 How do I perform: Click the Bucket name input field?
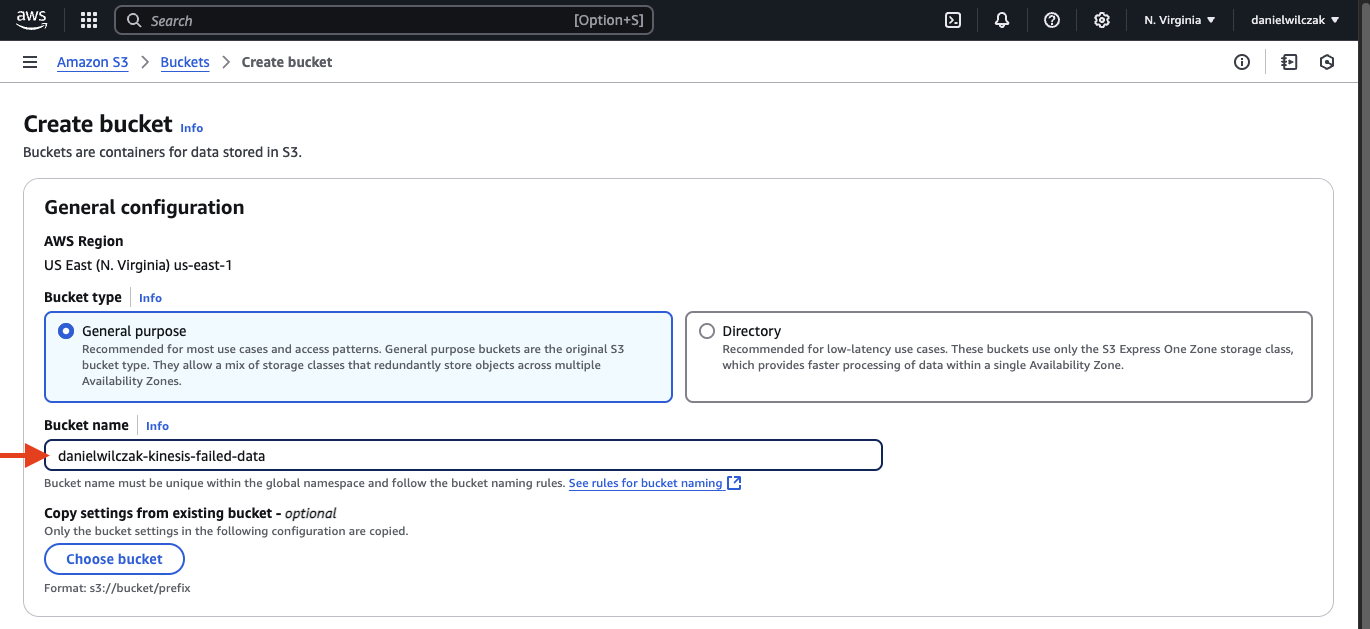pos(464,455)
